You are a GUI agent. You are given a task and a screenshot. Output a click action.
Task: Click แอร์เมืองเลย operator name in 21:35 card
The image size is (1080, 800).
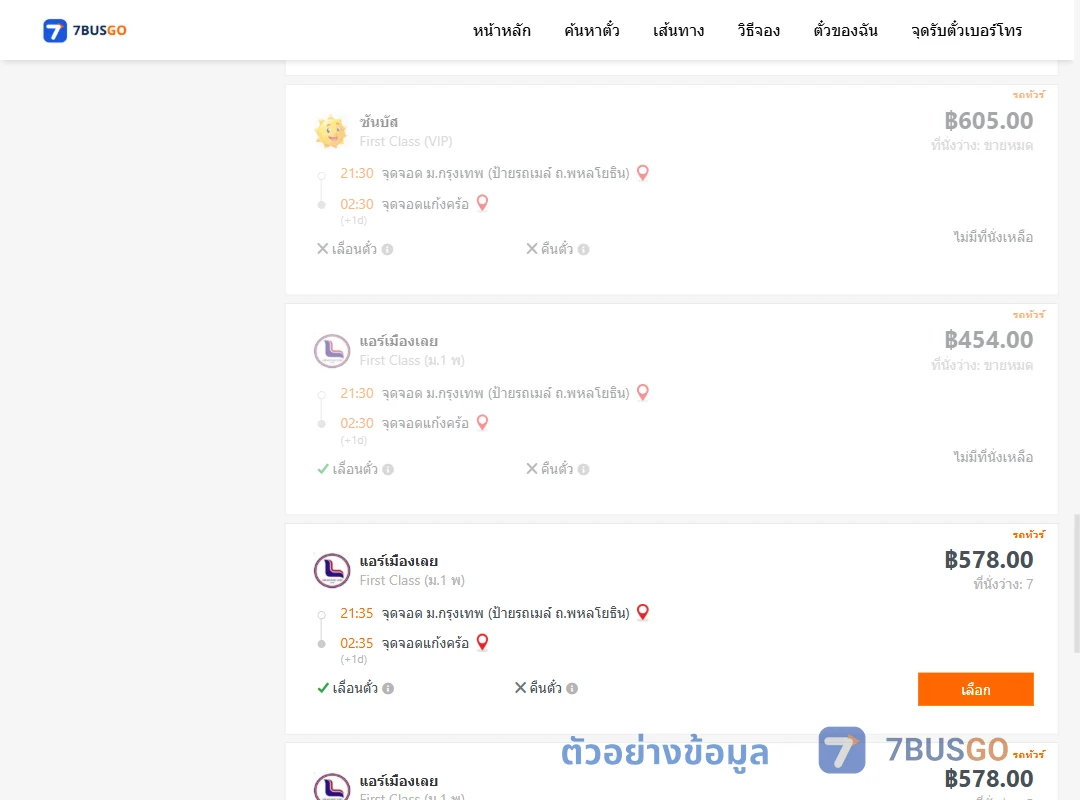coord(399,562)
